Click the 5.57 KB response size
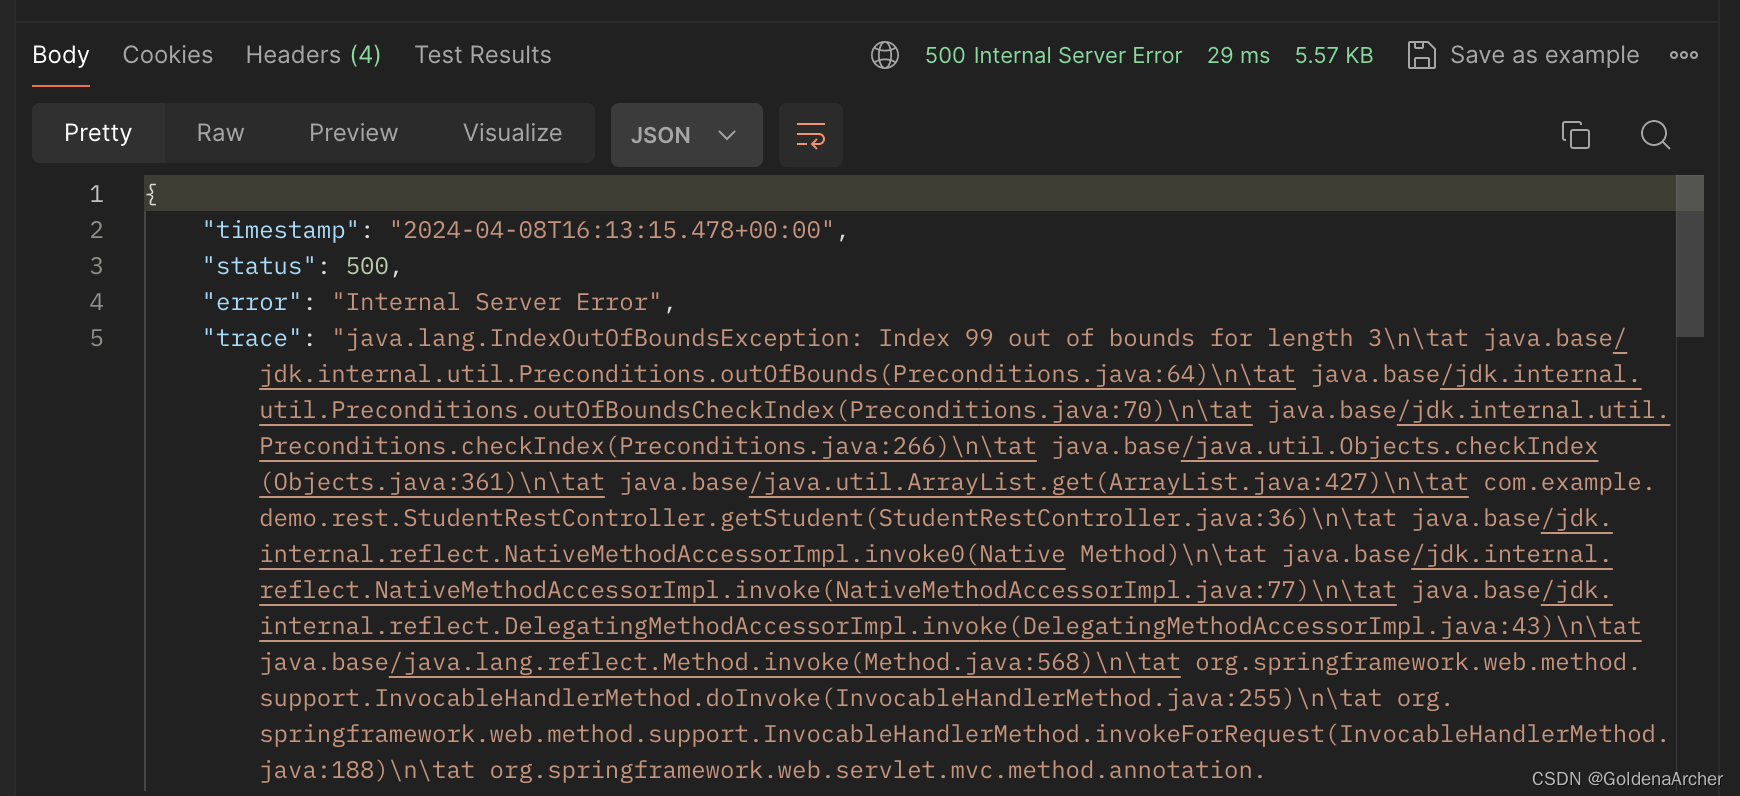The width and height of the screenshot is (1740, 796). point(1334,55)
